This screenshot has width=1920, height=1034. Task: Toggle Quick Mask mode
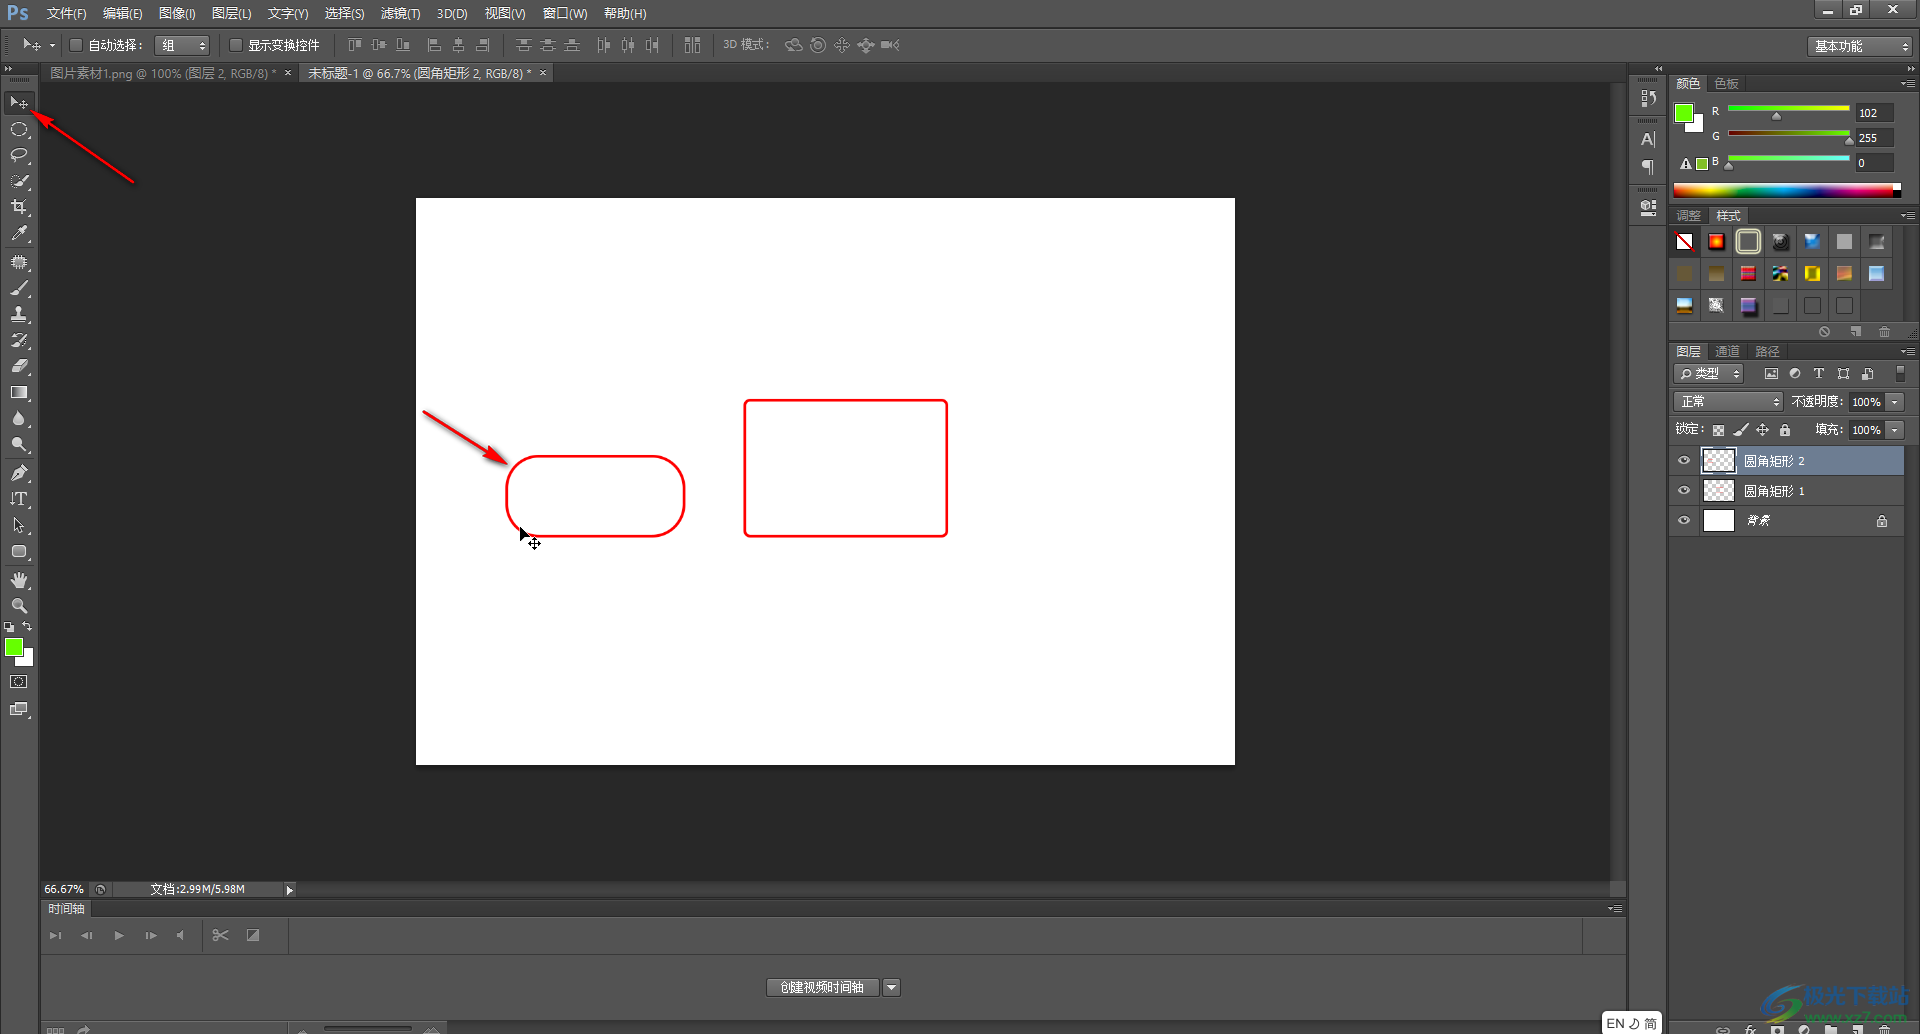click(19, 682)
